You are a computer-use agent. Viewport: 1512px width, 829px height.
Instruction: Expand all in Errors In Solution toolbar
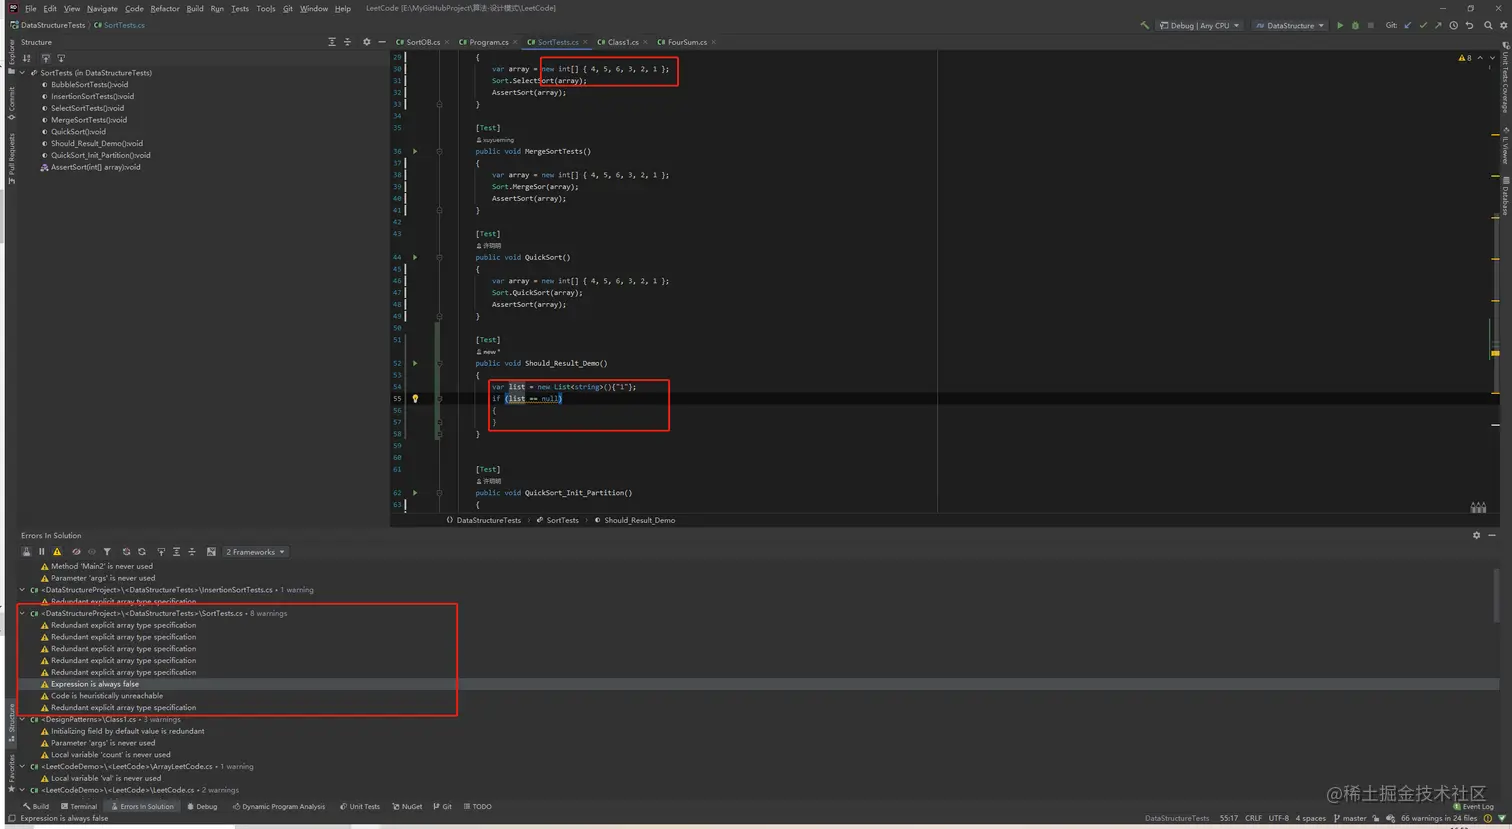click(176, 552)
